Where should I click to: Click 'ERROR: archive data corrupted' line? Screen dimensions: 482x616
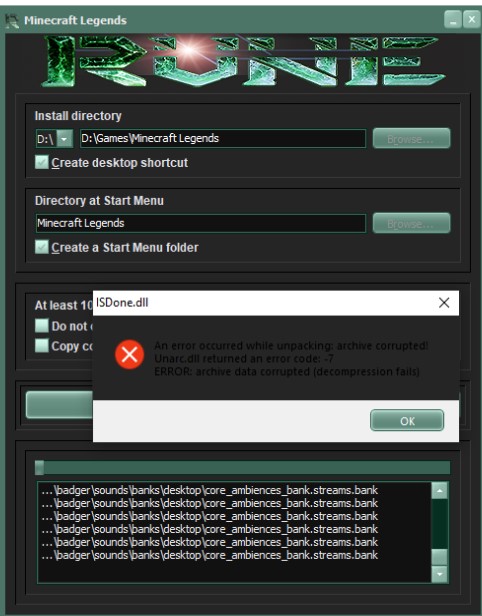click(x=287, y=372)
